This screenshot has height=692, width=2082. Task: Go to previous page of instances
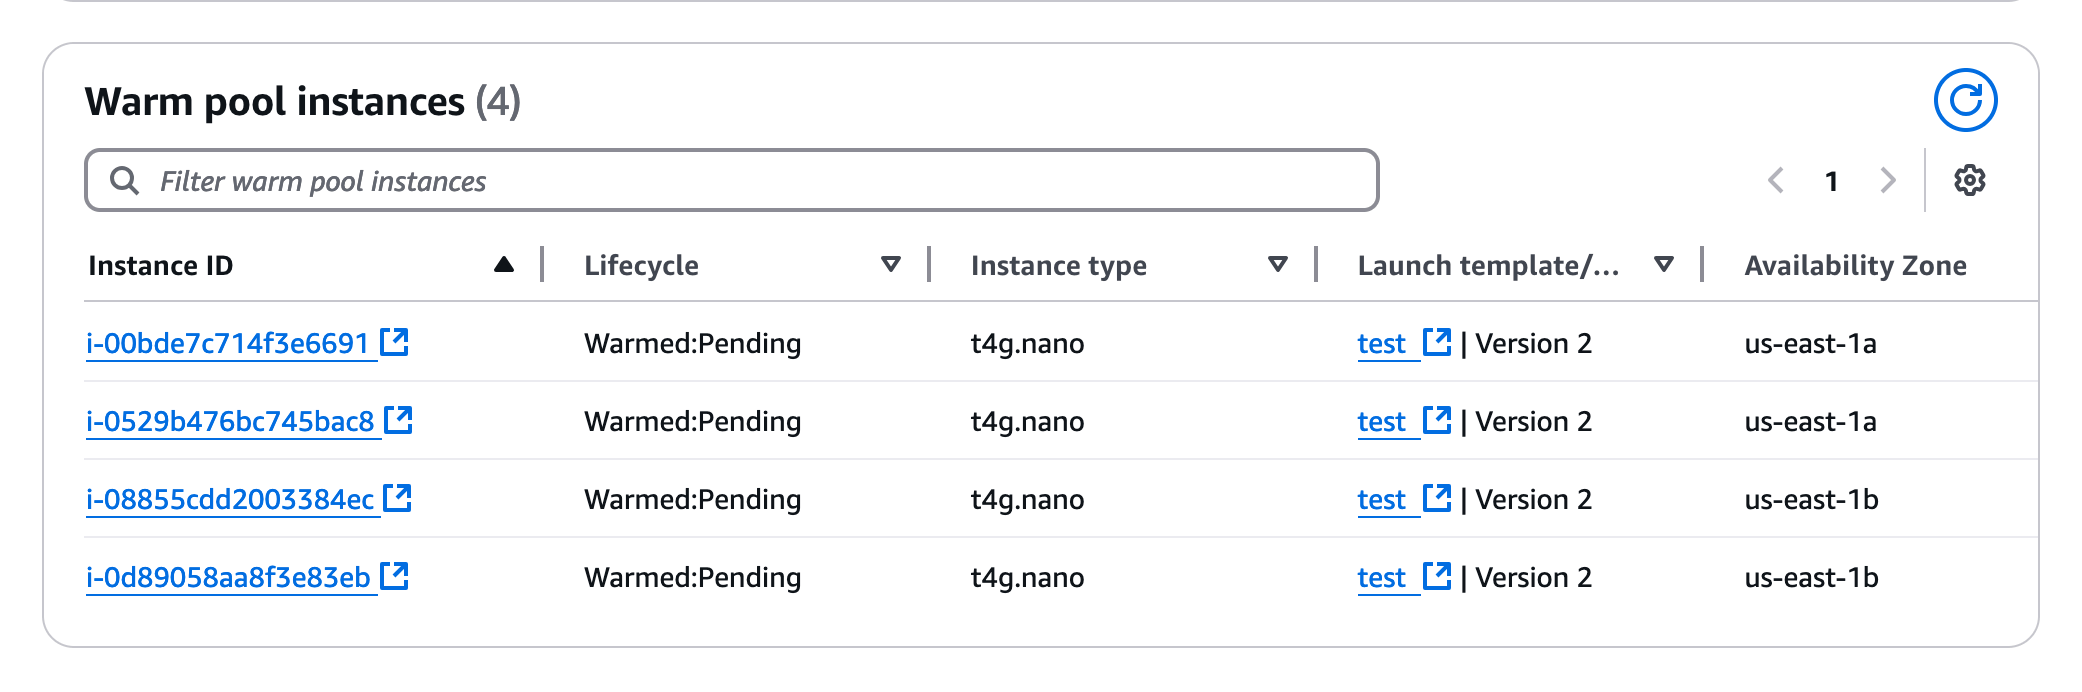[1776, 181]
